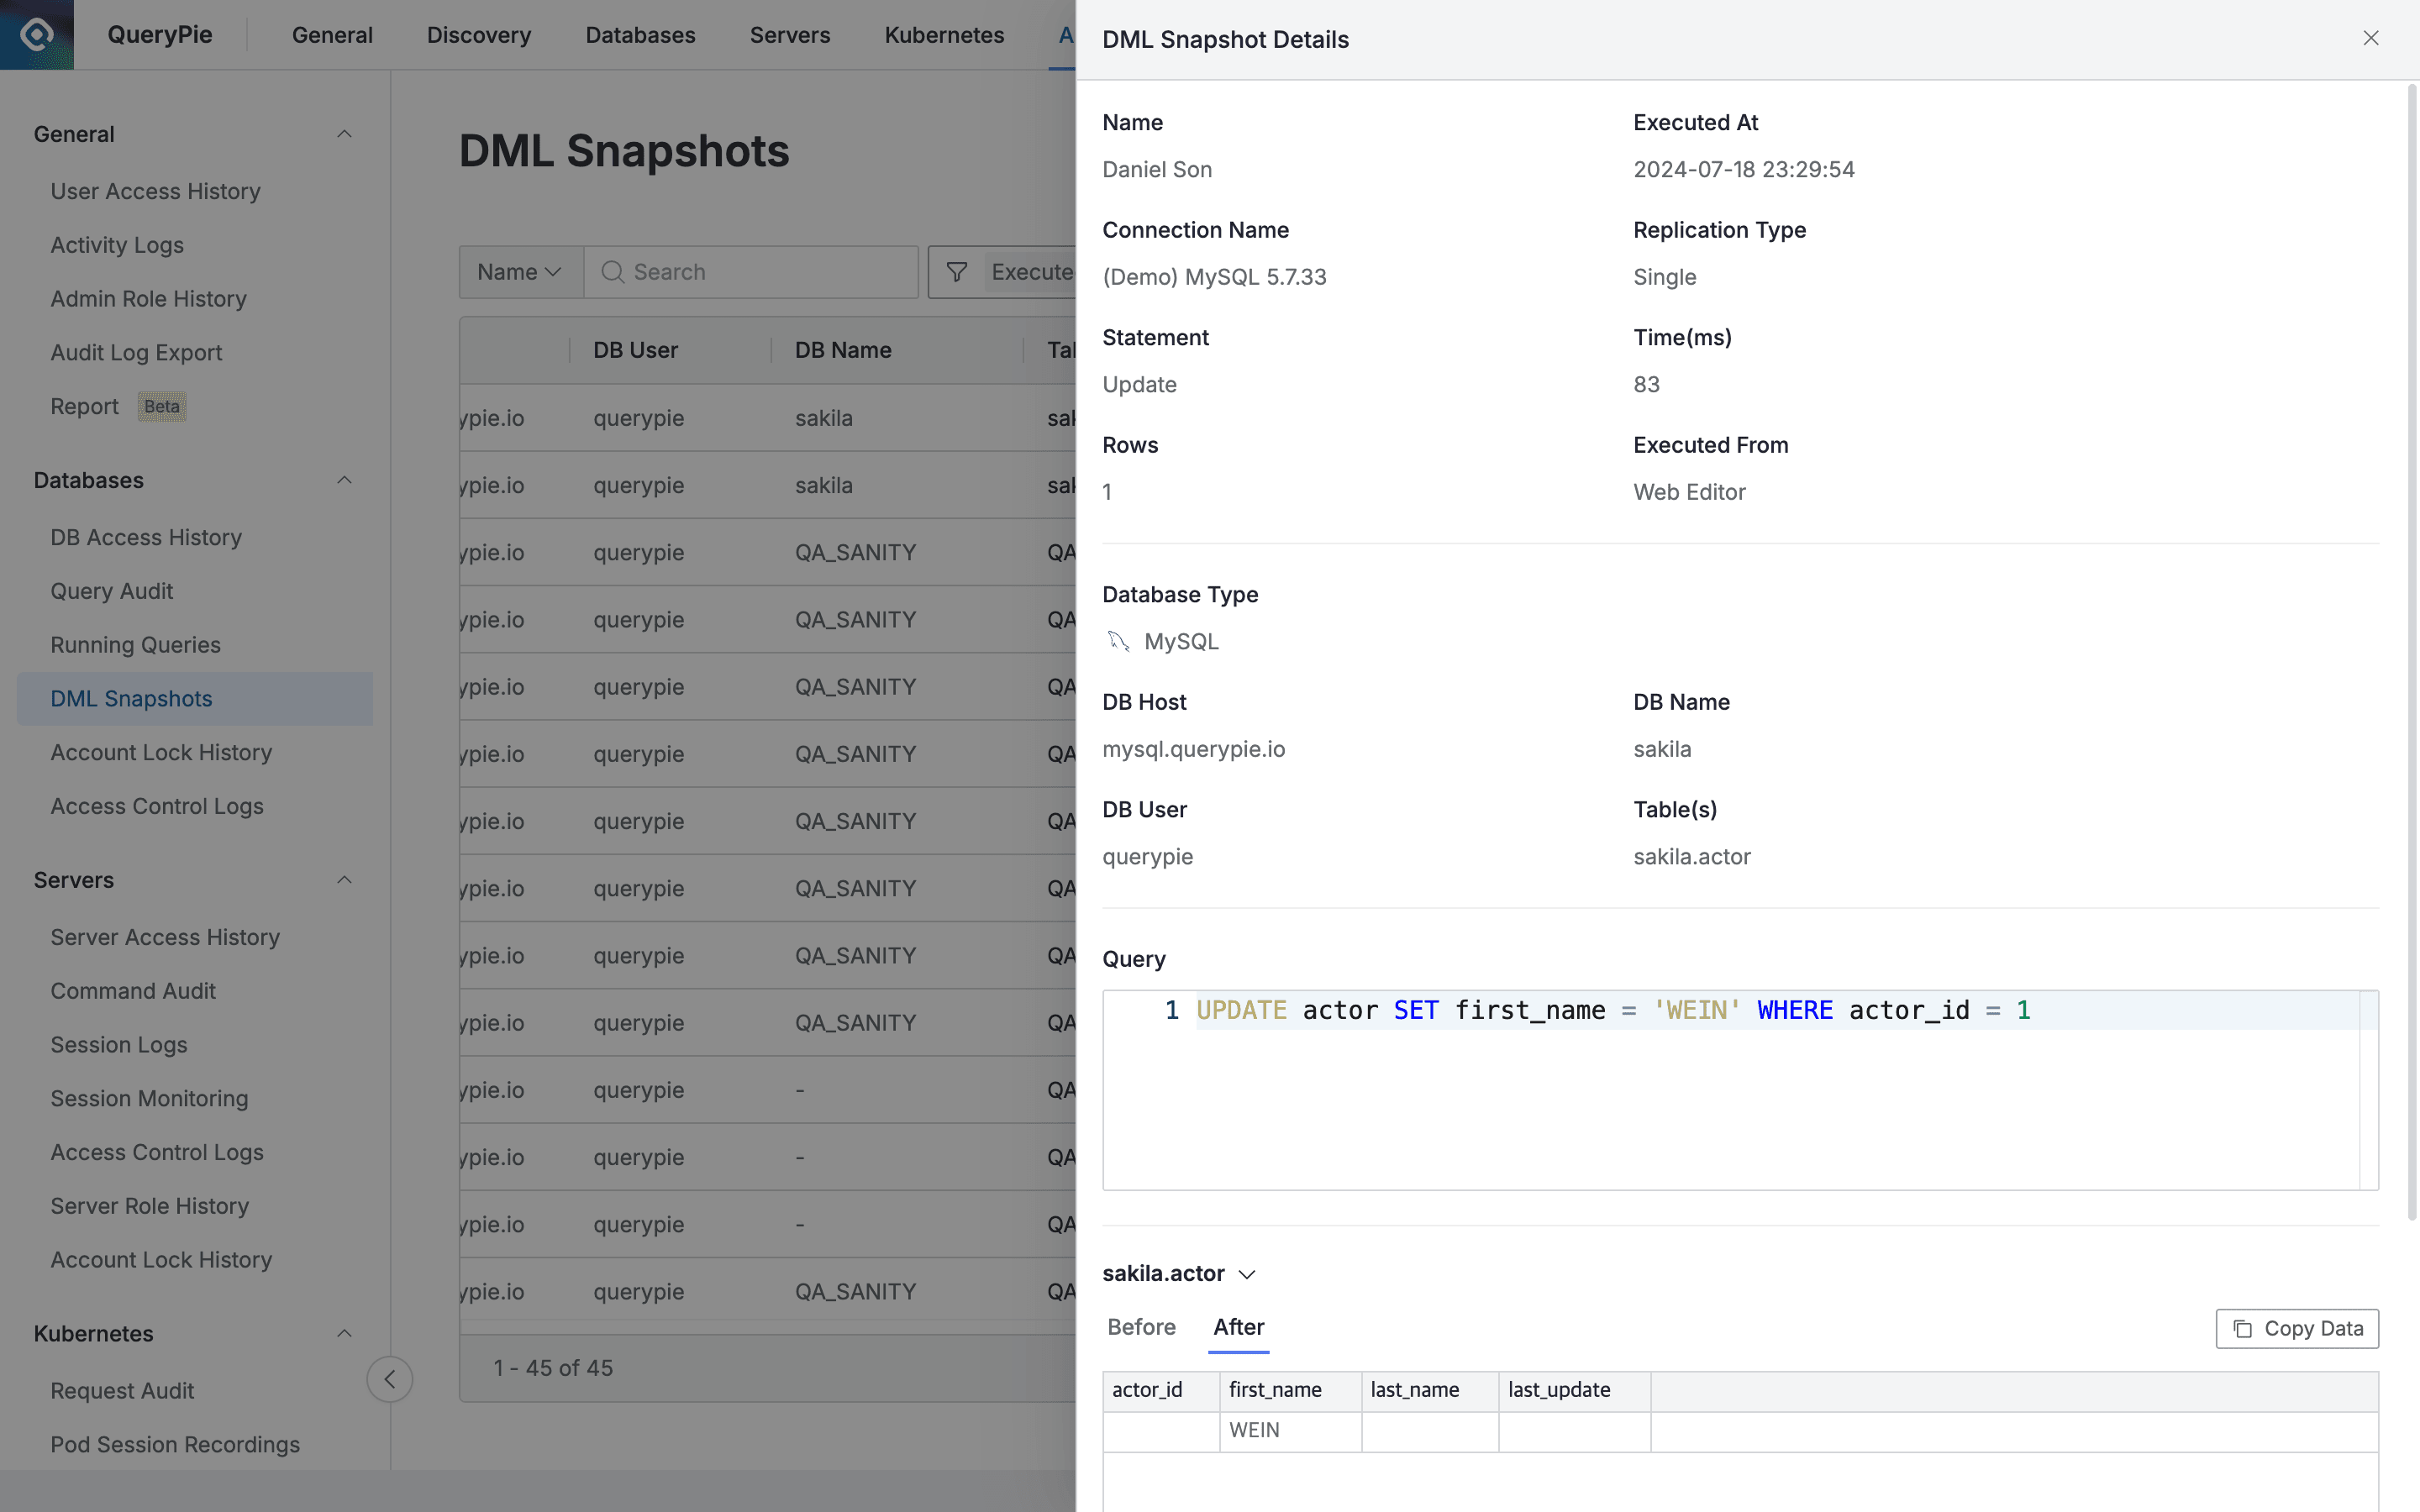Click the magnifier icon in the search bar

point(614,271)
